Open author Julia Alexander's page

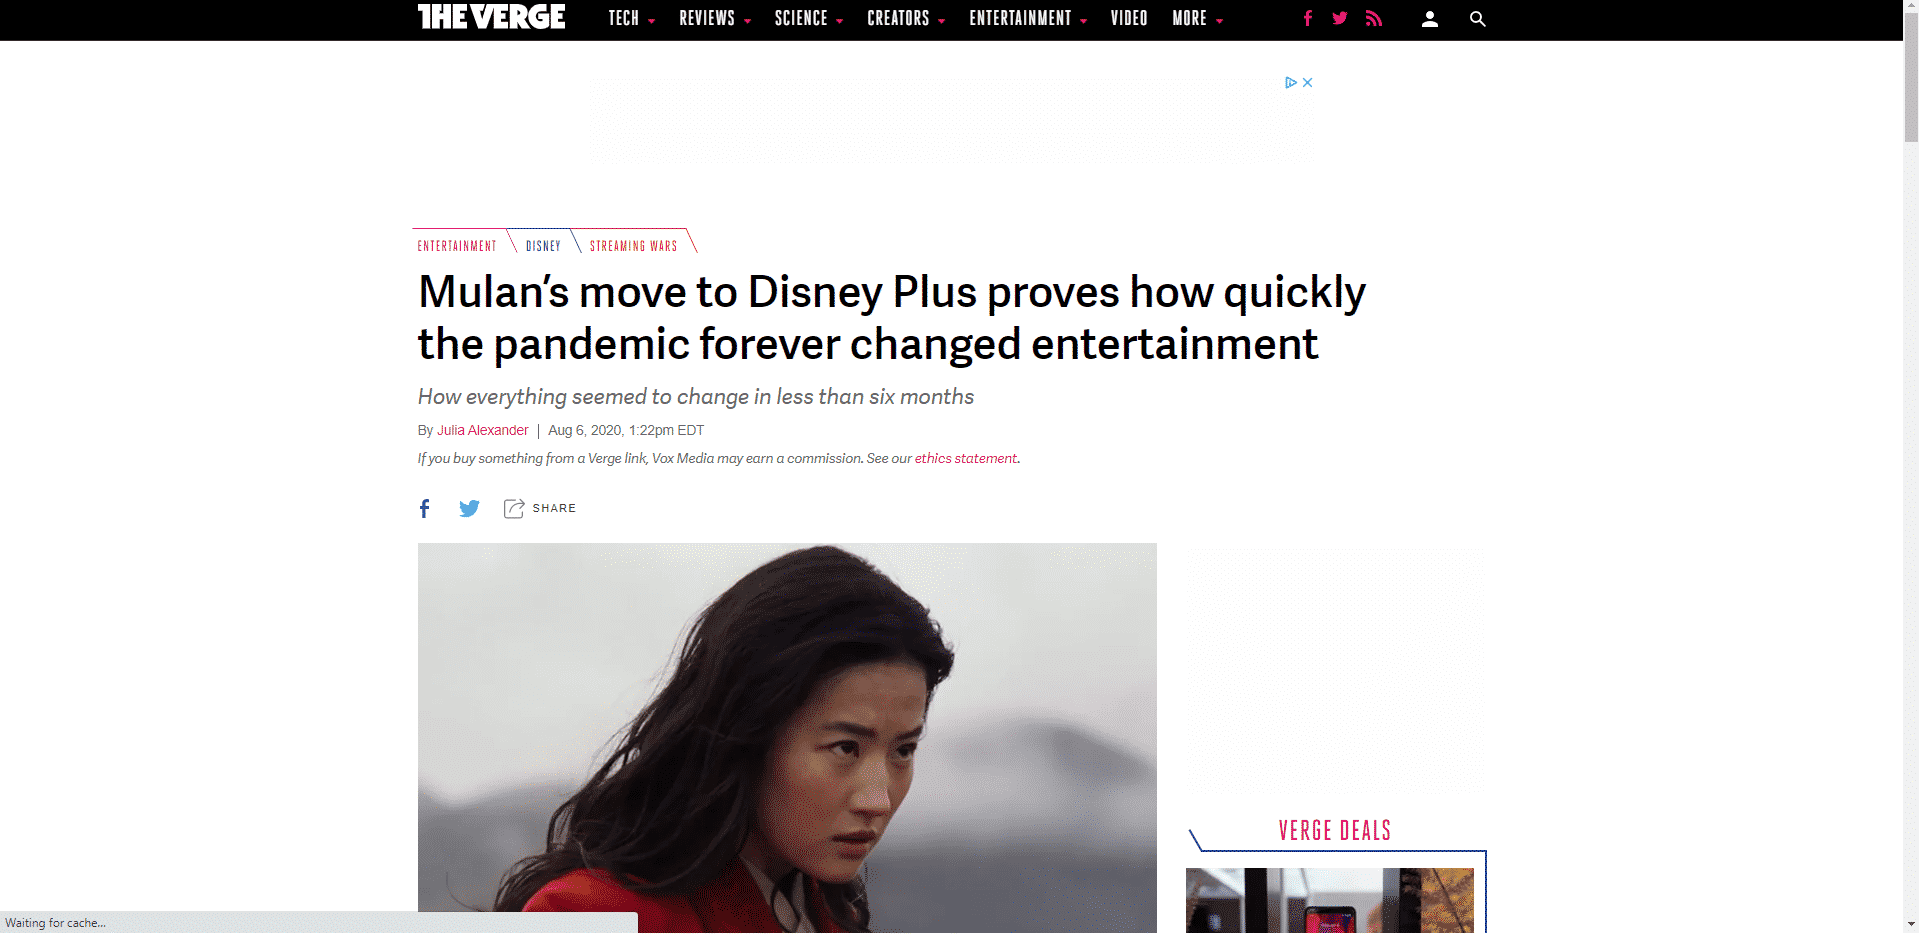click(482, 430)
